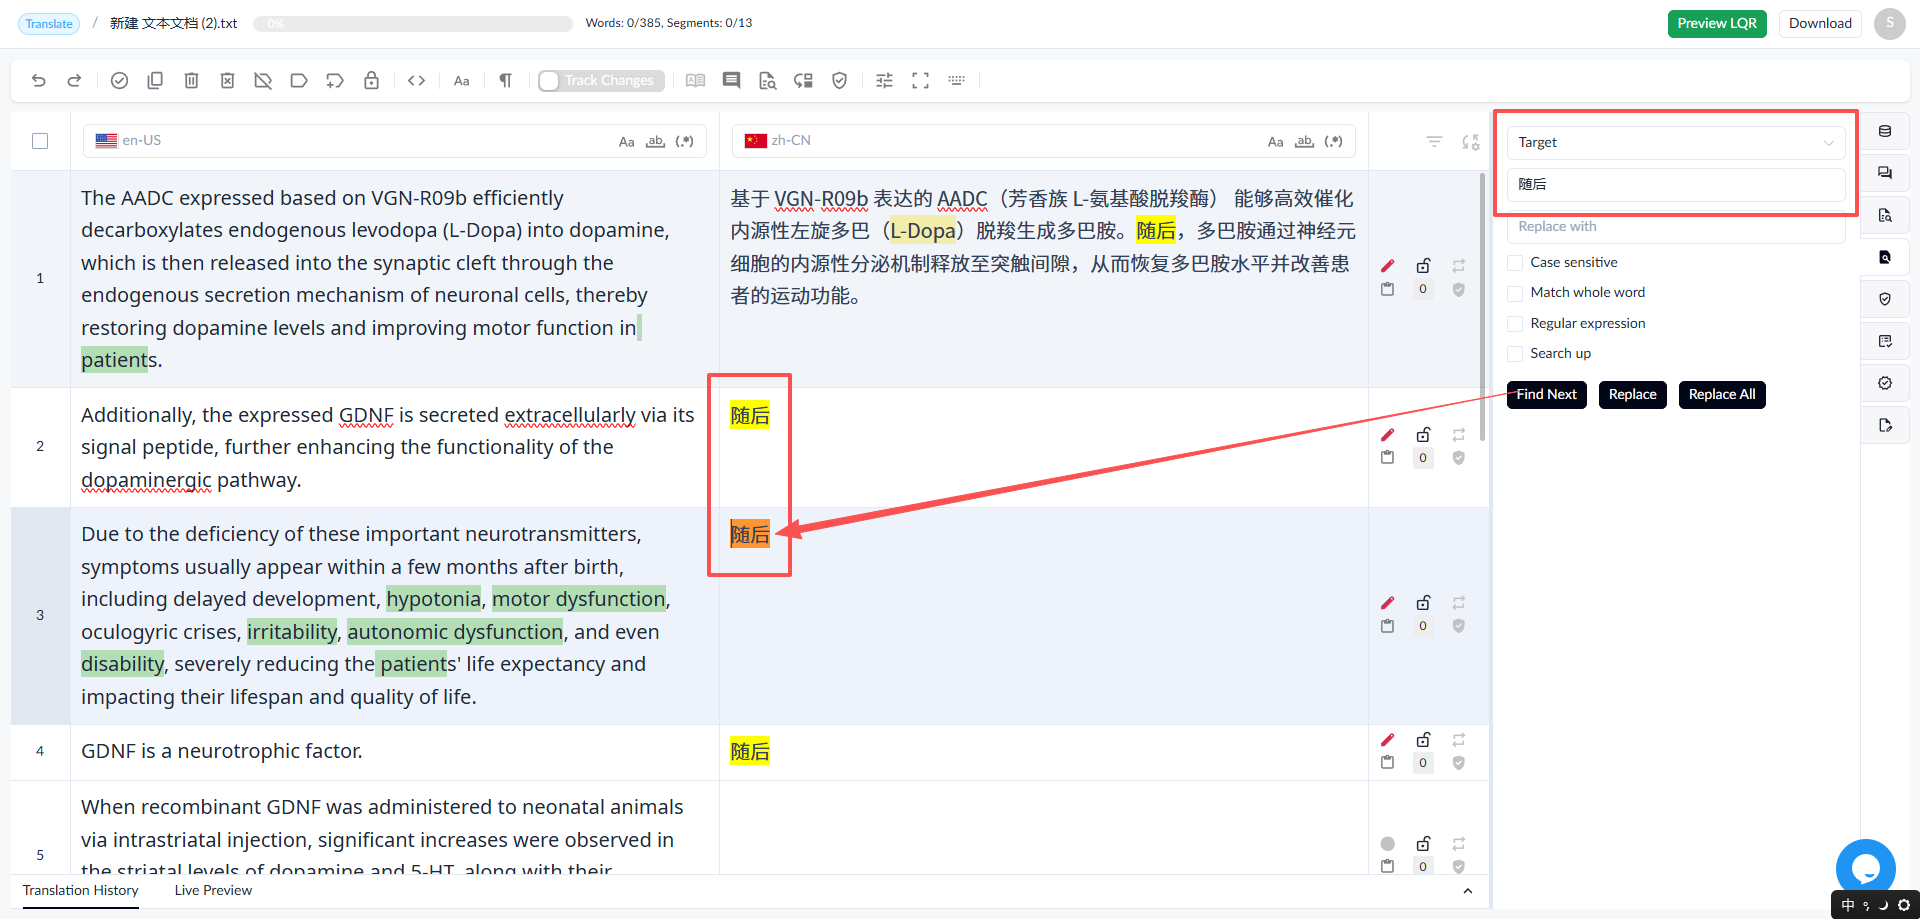Image resolution: width=1920 pixels, height=919 pixels.
Task: Click the en-US source filter field
Action: (x=395, y=141)
